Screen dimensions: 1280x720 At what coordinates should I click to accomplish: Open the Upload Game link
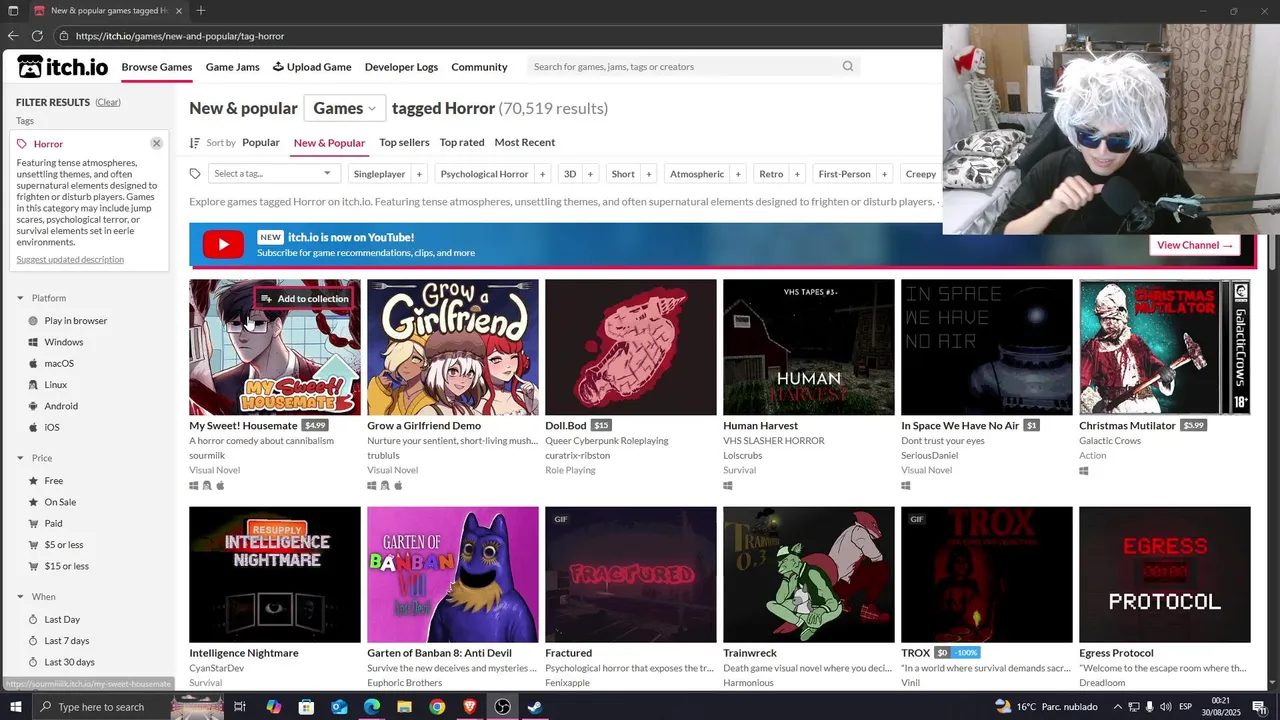coord(311,67)
